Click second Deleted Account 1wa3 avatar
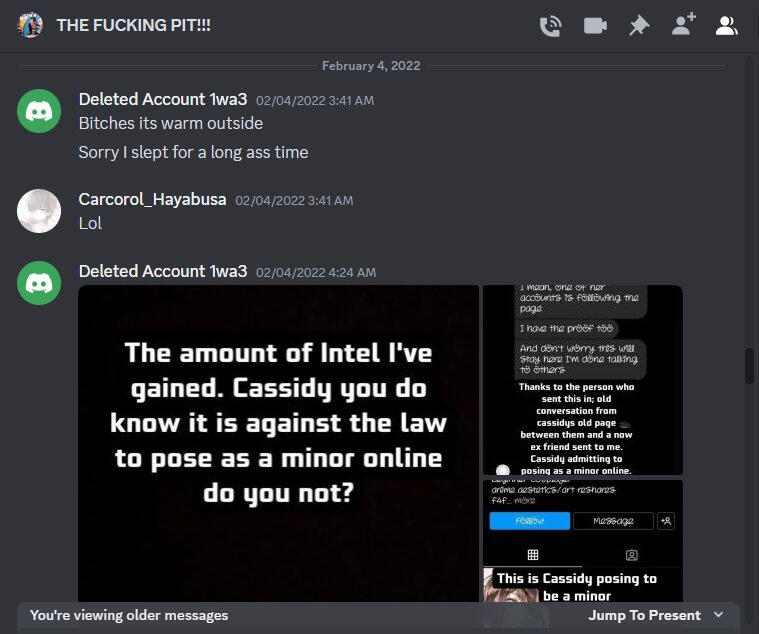 pos(39,283)
